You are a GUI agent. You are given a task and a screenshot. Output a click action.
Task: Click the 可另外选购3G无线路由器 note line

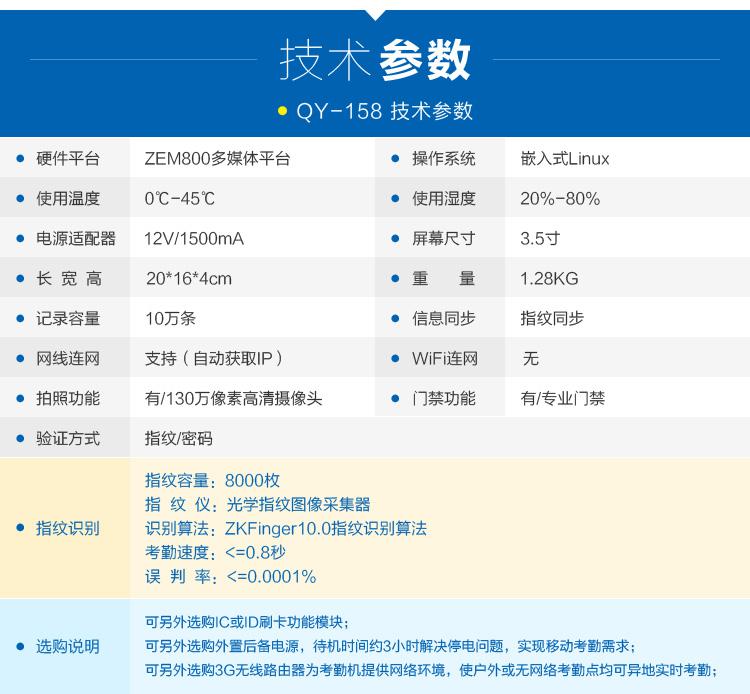(x=431, y=671)
